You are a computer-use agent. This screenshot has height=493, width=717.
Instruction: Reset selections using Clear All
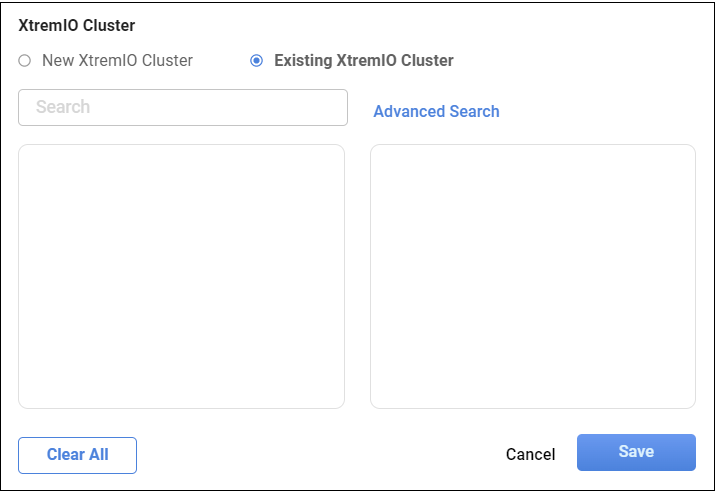pyautogui.click(x=77, y=455)
